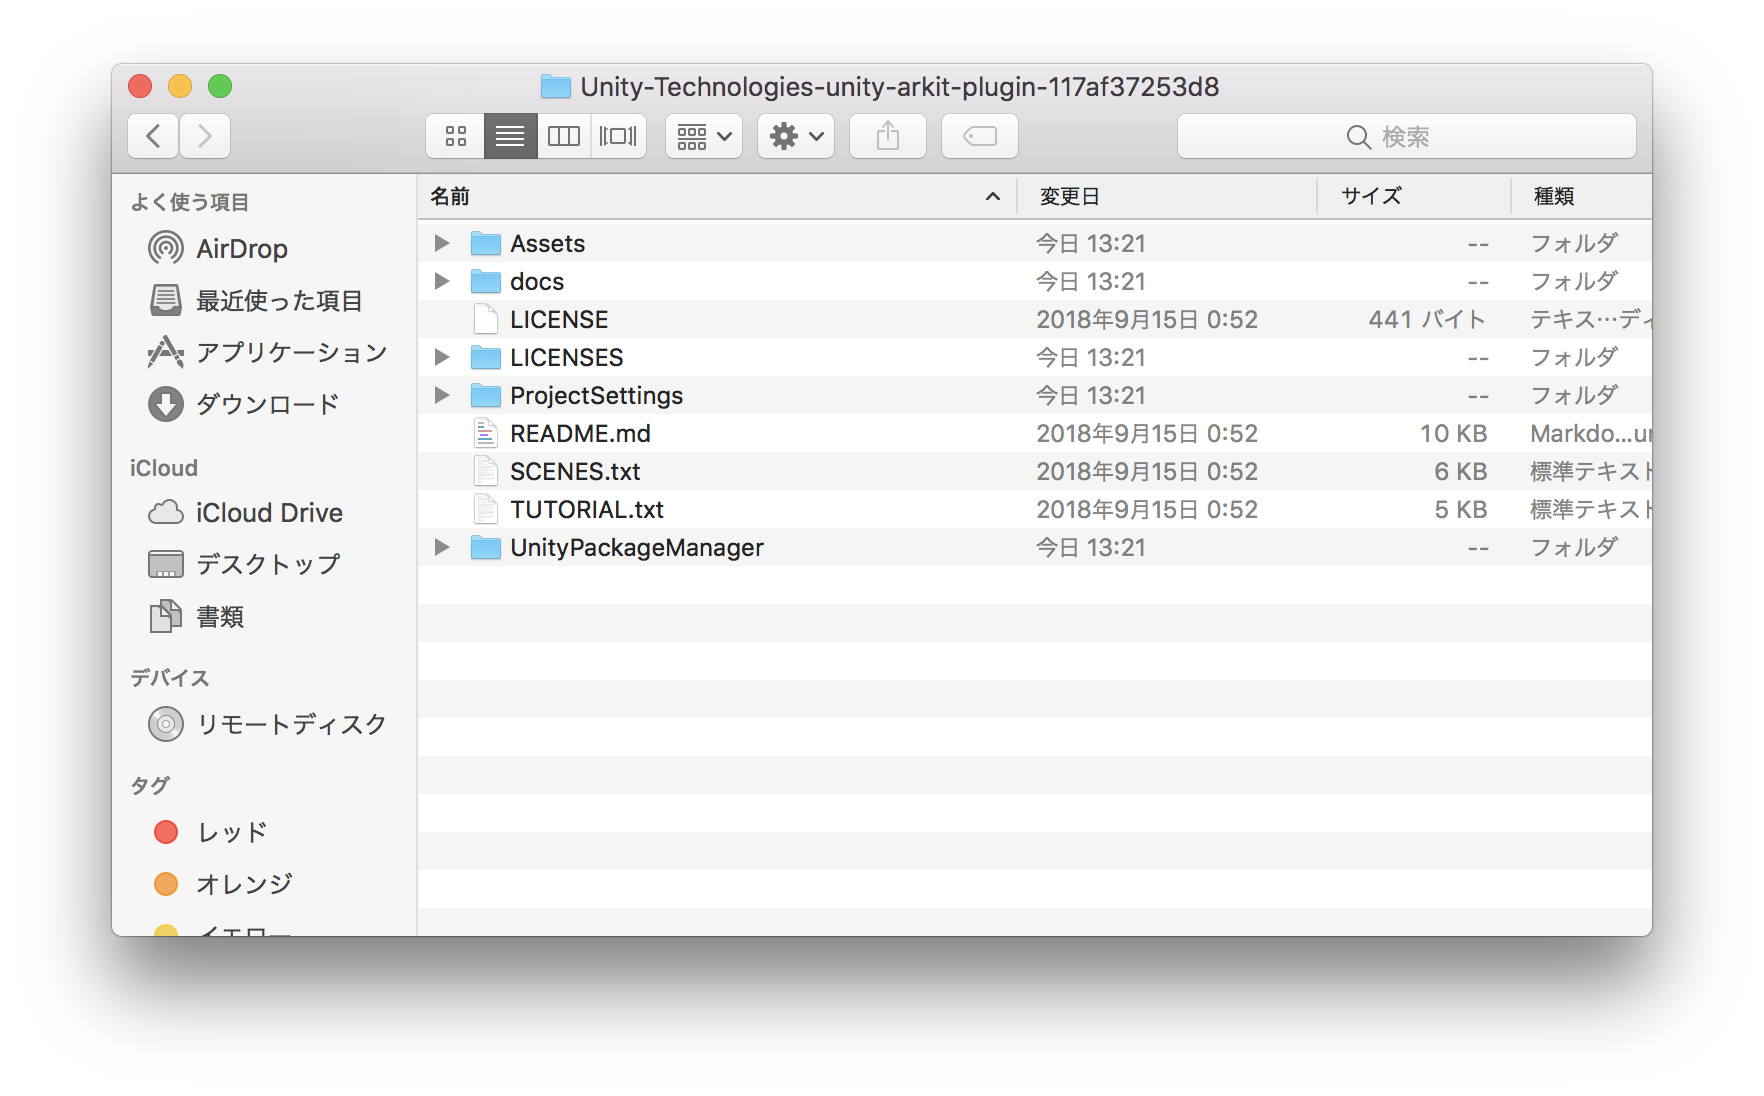Click the Edit Tags toolbar icon
The image size is (1764, 1096).
click(x=979, y=136)
